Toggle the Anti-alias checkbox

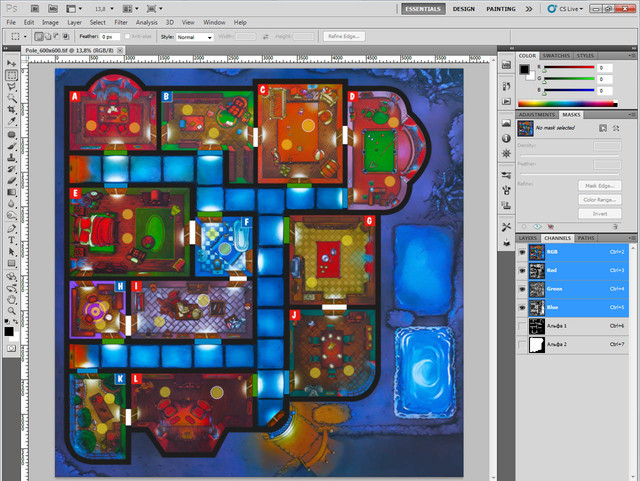click(127, 36)
